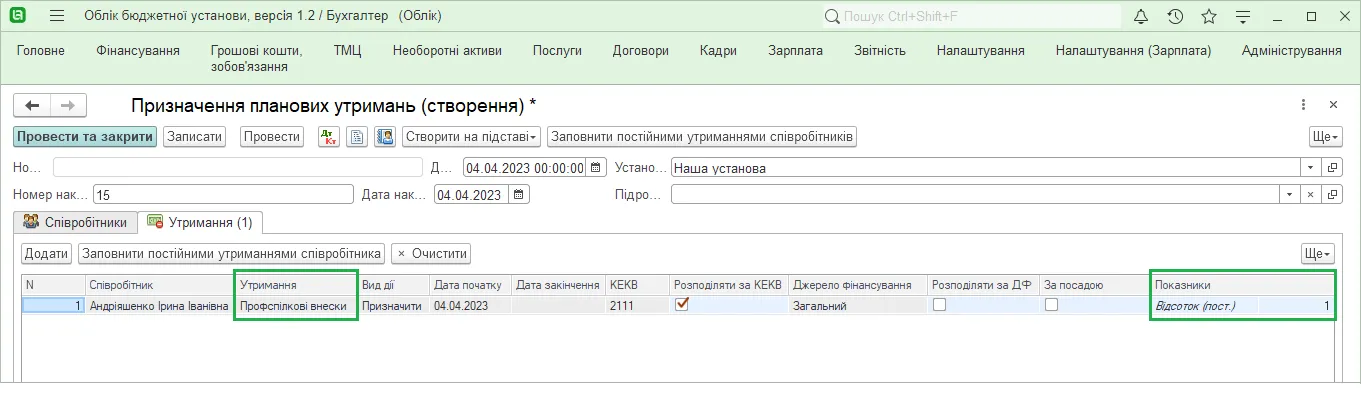Switch to the Співробітники tab
Image resolution: width=1361 pixels, height=398 pixels.
pyautogui.click(x=75, y=222)
